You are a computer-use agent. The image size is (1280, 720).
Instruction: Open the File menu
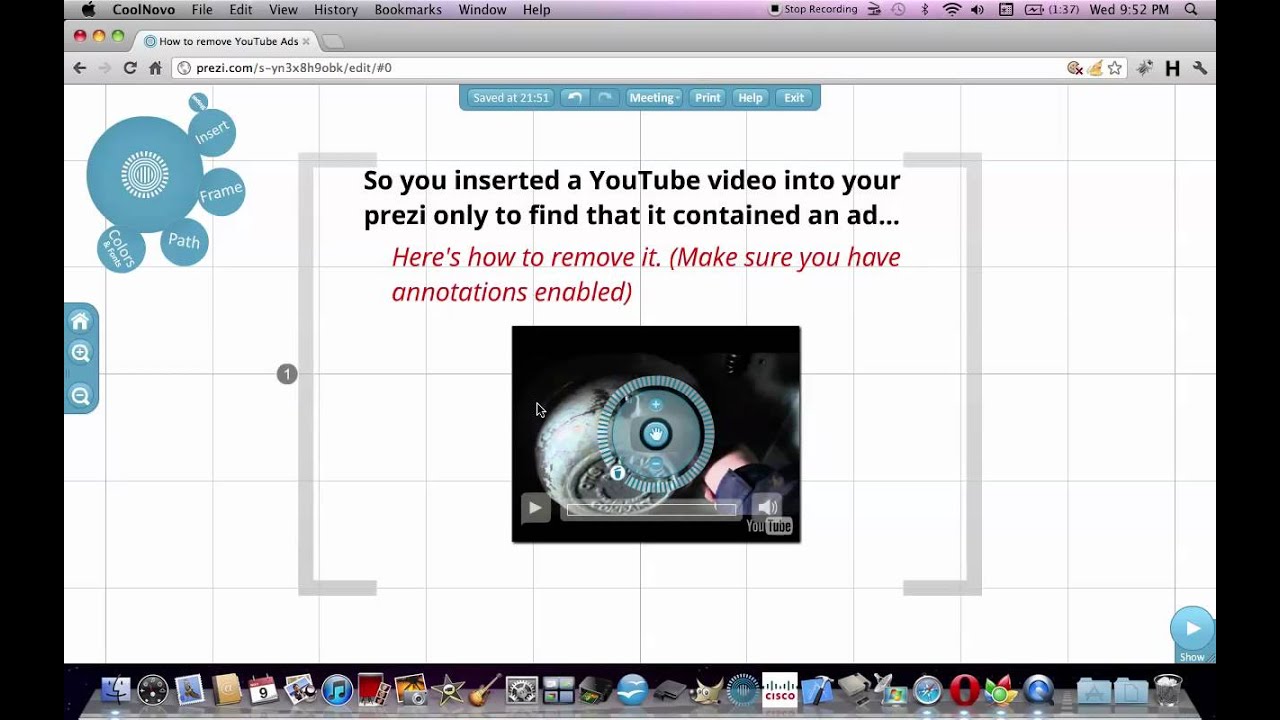[x=202, y=10]
